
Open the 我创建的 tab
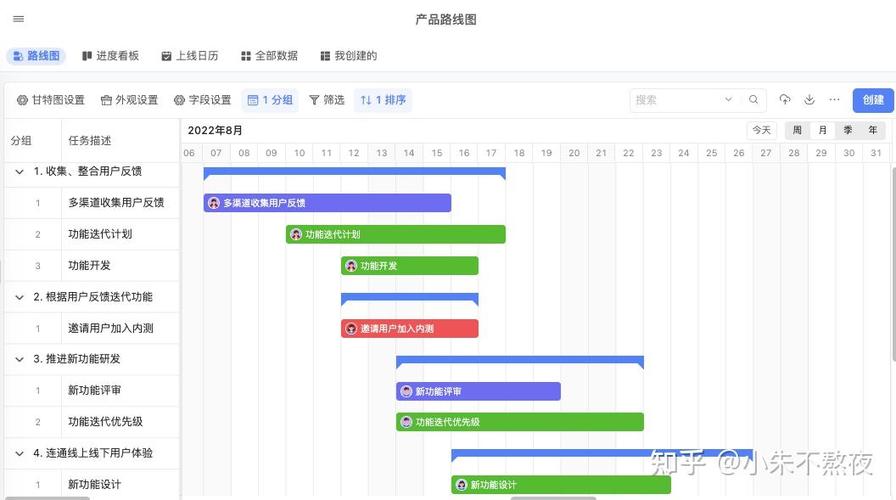coord(349,55)
